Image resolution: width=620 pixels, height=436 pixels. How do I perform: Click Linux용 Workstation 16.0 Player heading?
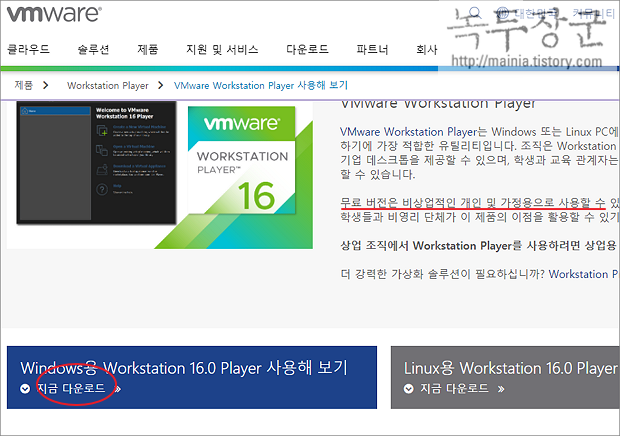coord(511,368)
